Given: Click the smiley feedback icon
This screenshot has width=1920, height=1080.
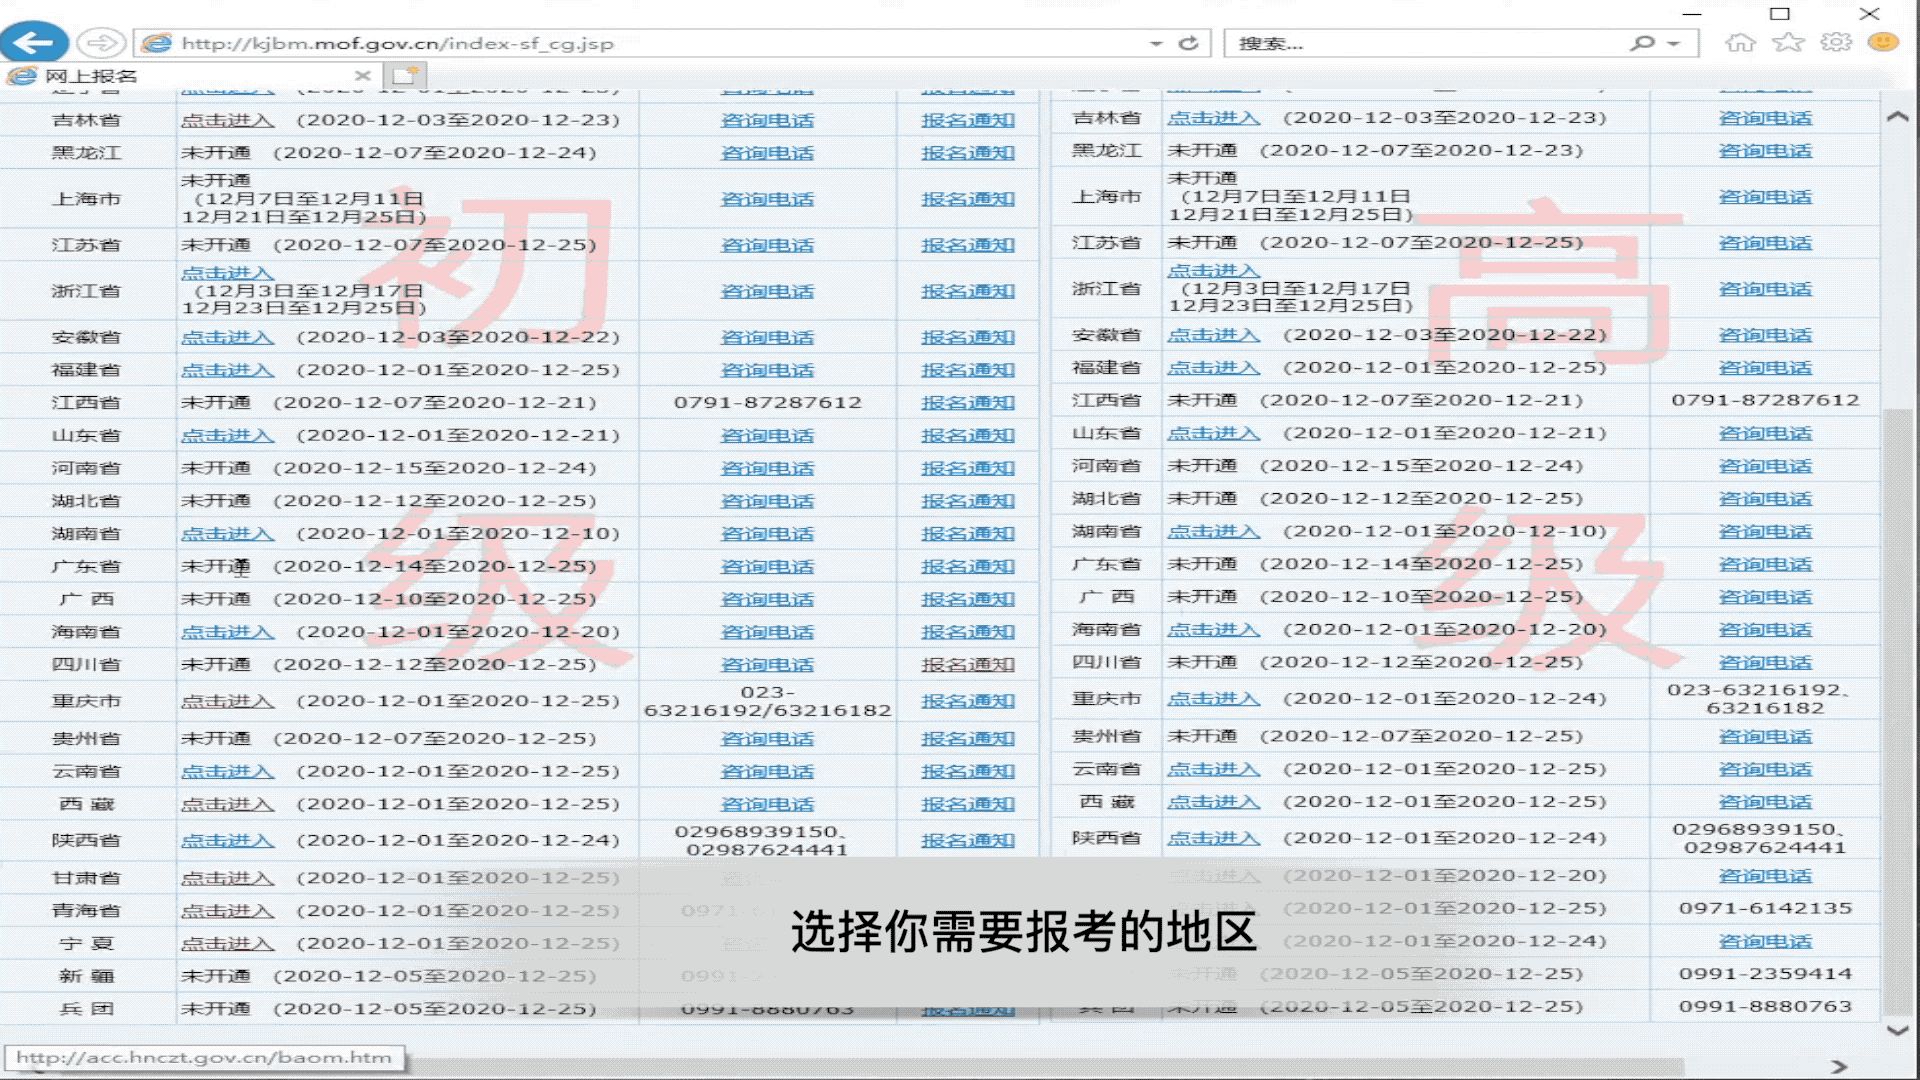Looking at the screenshot, I should coord(1883,42).
